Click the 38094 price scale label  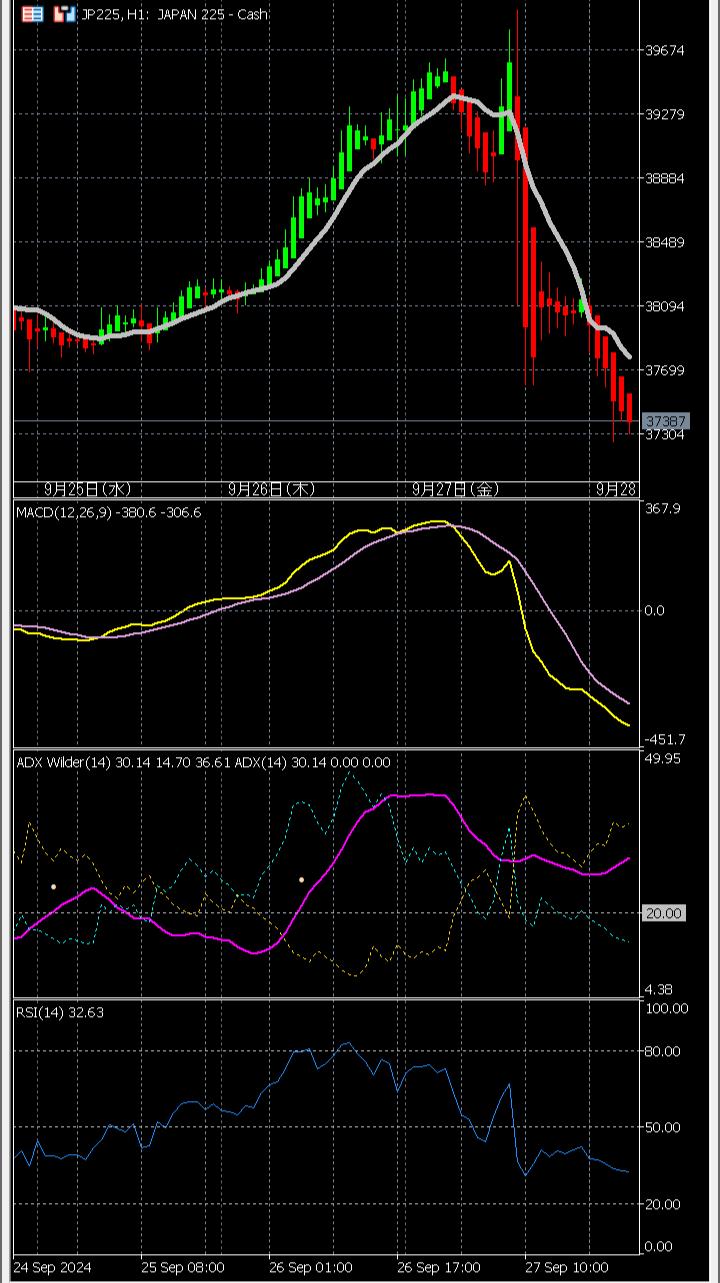(x=665, y=306)
